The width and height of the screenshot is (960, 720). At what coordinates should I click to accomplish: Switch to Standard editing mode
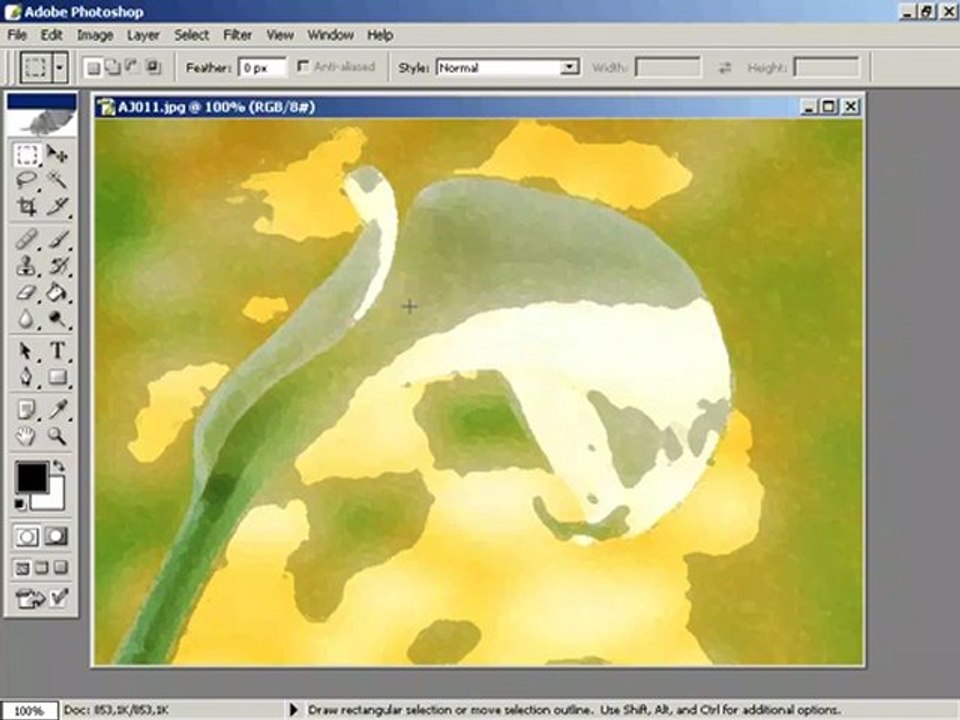pos(26,537)
